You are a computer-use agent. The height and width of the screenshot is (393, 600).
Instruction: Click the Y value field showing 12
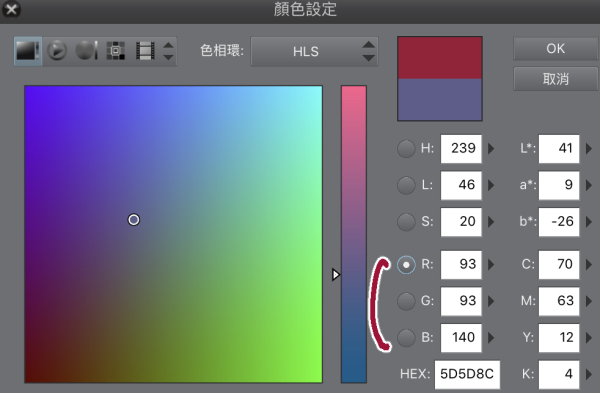pyautogui.click(x=559, y=338)
